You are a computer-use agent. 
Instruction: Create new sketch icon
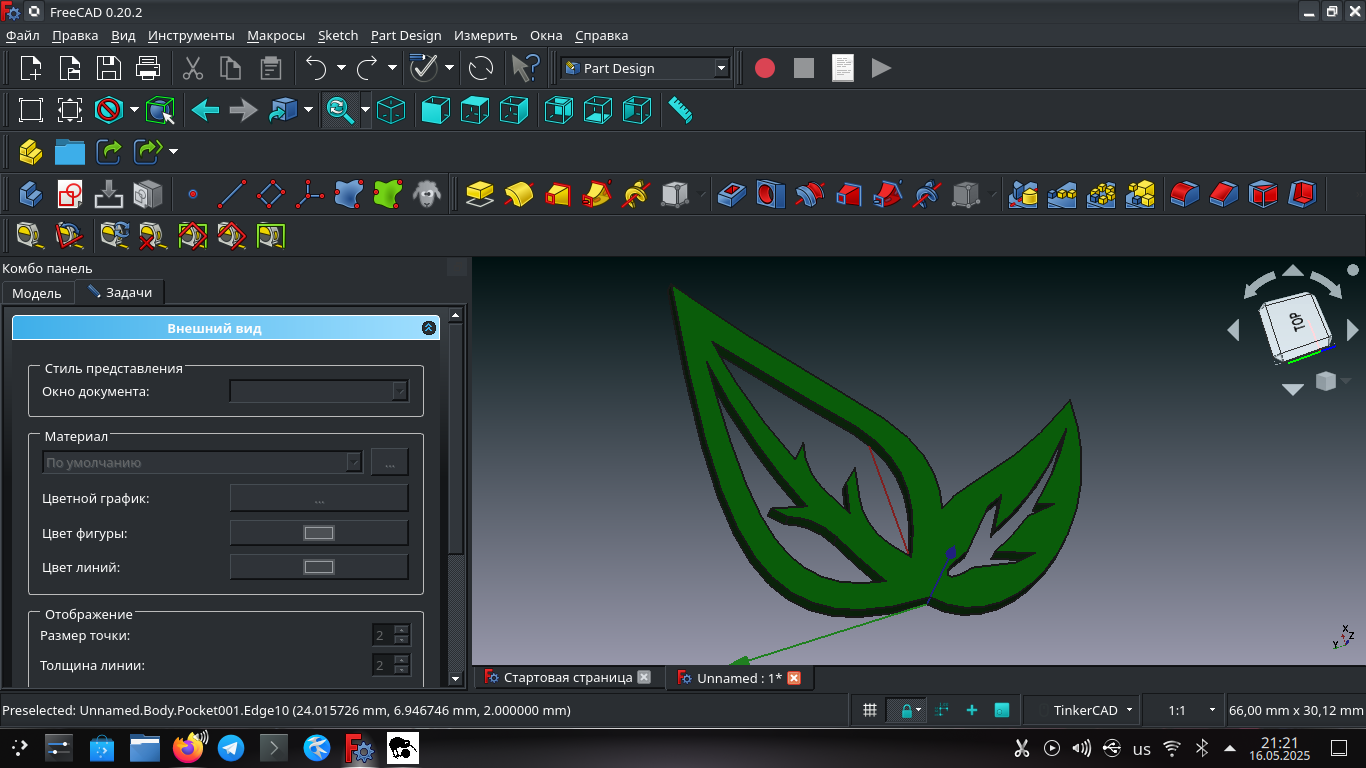point(69,193)
